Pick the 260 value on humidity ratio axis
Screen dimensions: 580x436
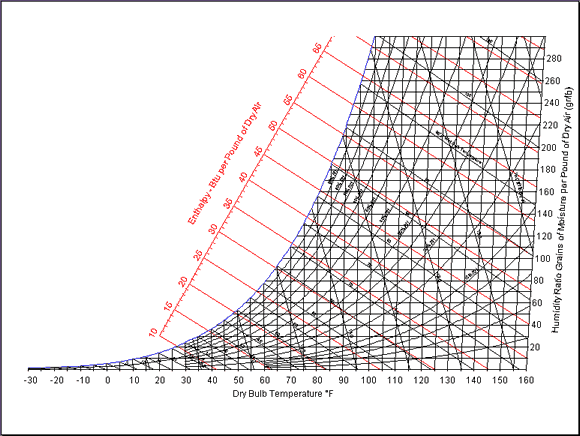[x=553, y=81]
